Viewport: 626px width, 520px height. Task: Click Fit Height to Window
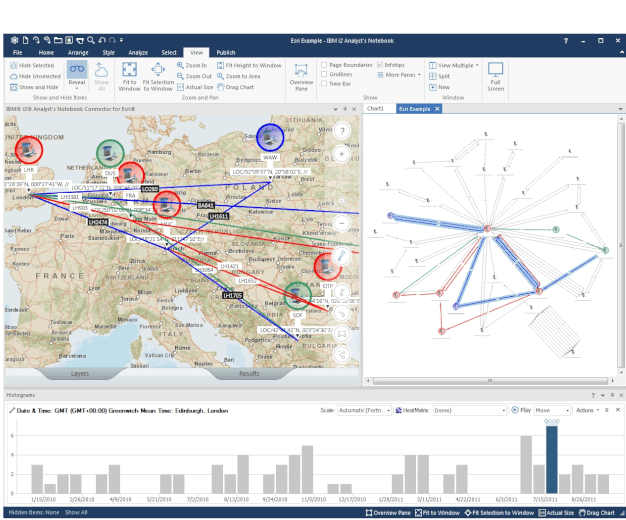(249, 65)
